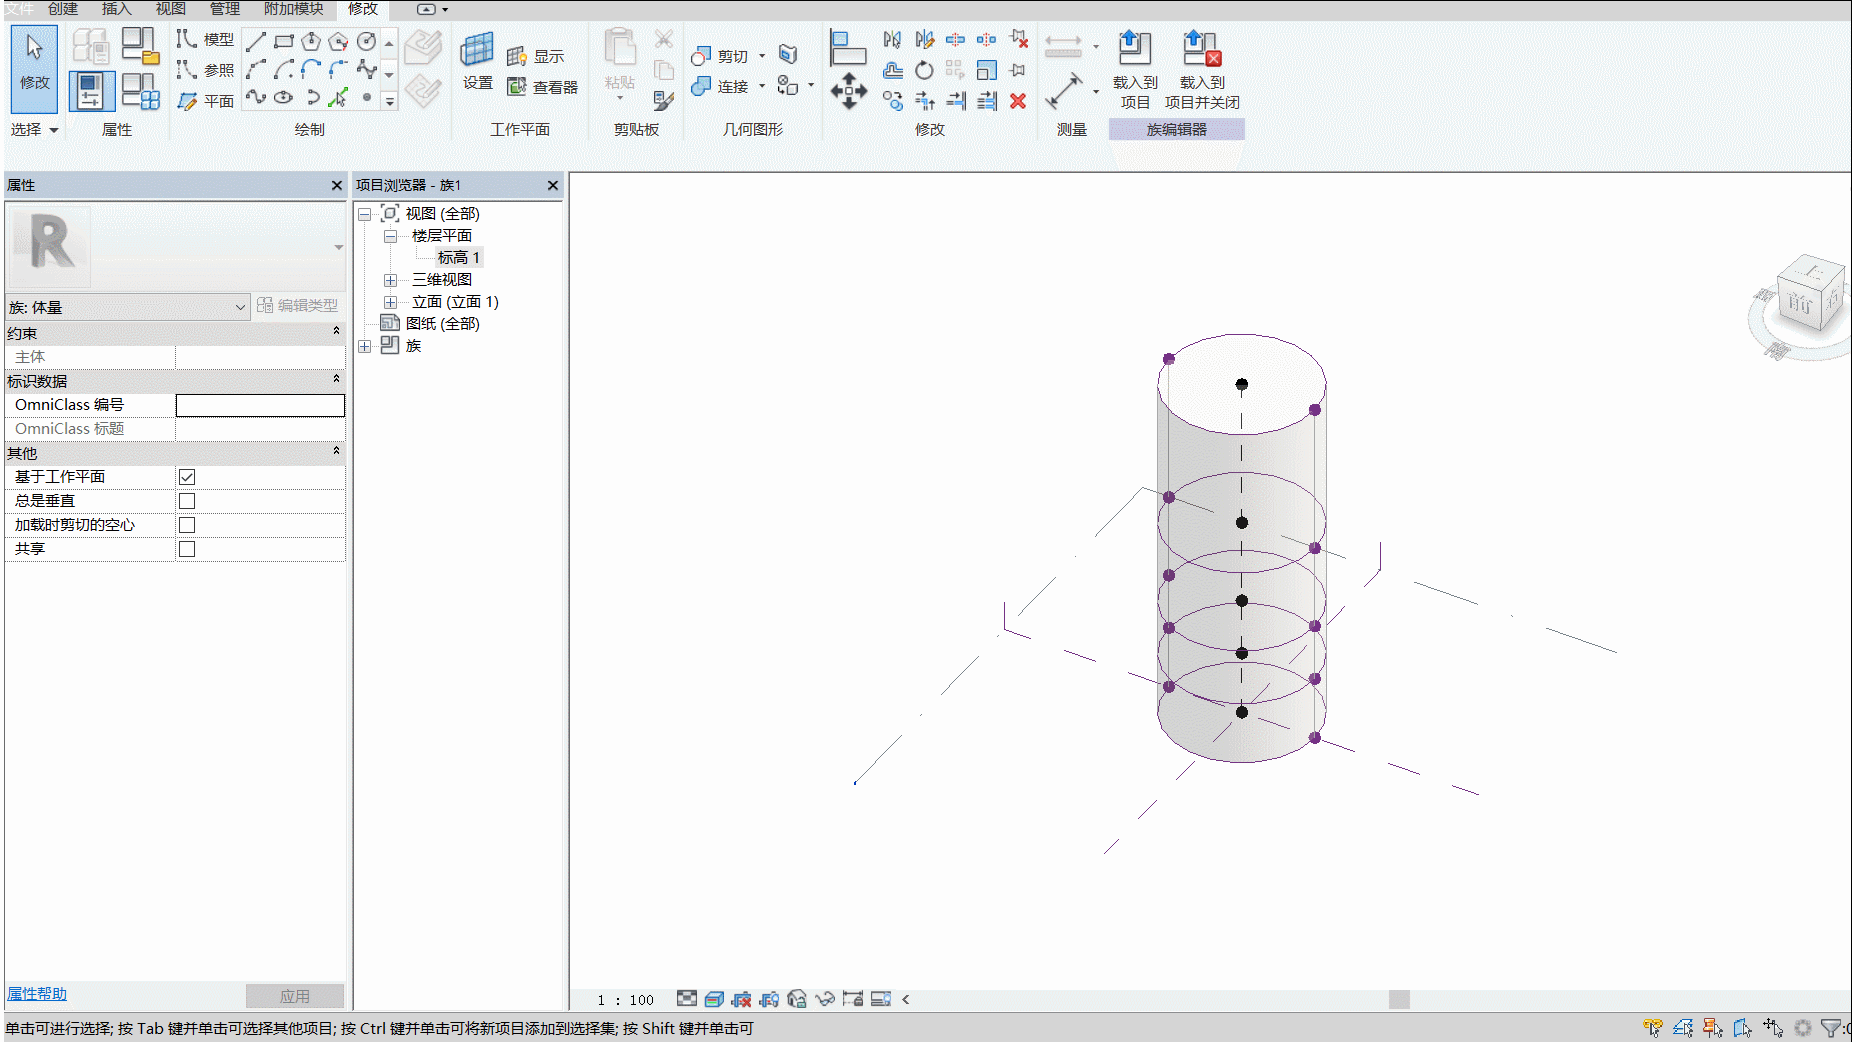
Task: Click the Pin tool icon
Action: point(1018,70)
